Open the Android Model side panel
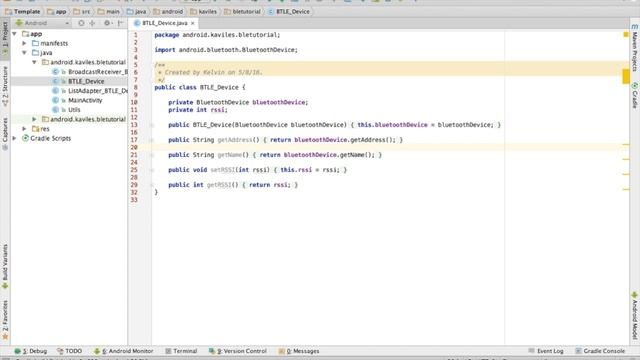Viewport: 640px width, 360px height. point(635,315)
